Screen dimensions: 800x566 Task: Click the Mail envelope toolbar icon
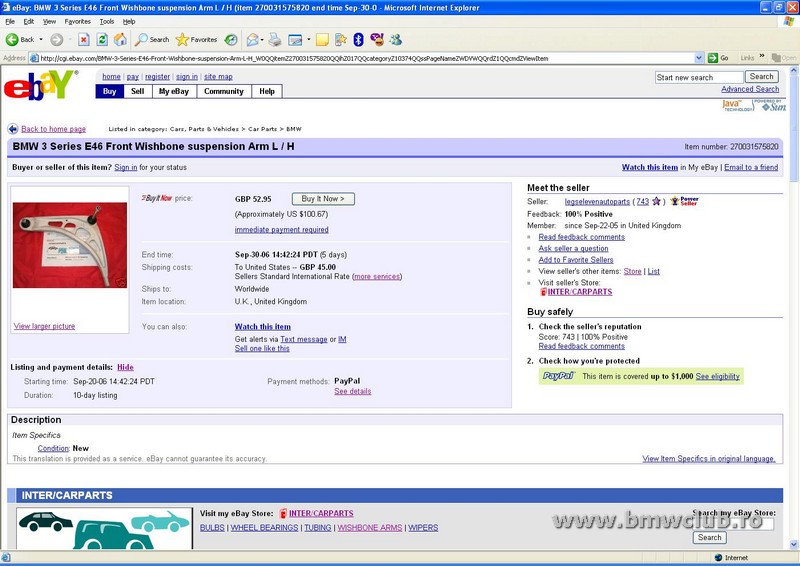pyautogui.click(x=252, y=39)
